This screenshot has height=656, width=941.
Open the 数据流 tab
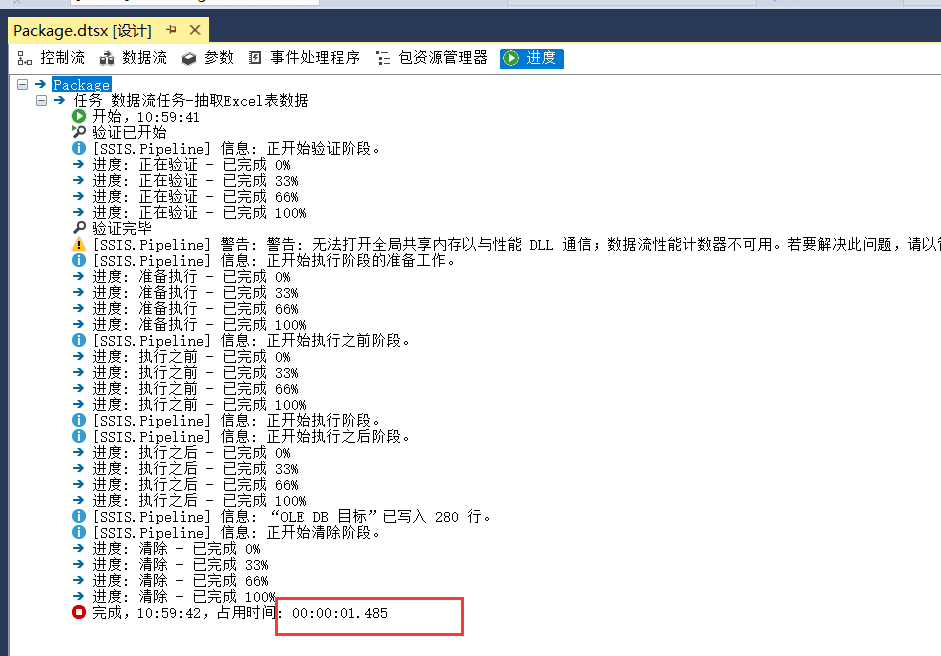[x=133, y=58]
